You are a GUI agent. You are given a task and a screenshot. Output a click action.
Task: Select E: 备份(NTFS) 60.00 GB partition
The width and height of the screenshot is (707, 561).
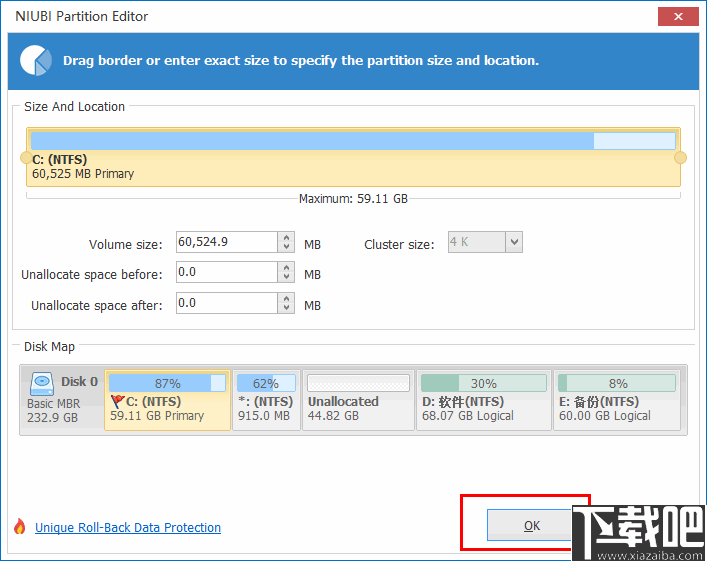coord(617,400)
